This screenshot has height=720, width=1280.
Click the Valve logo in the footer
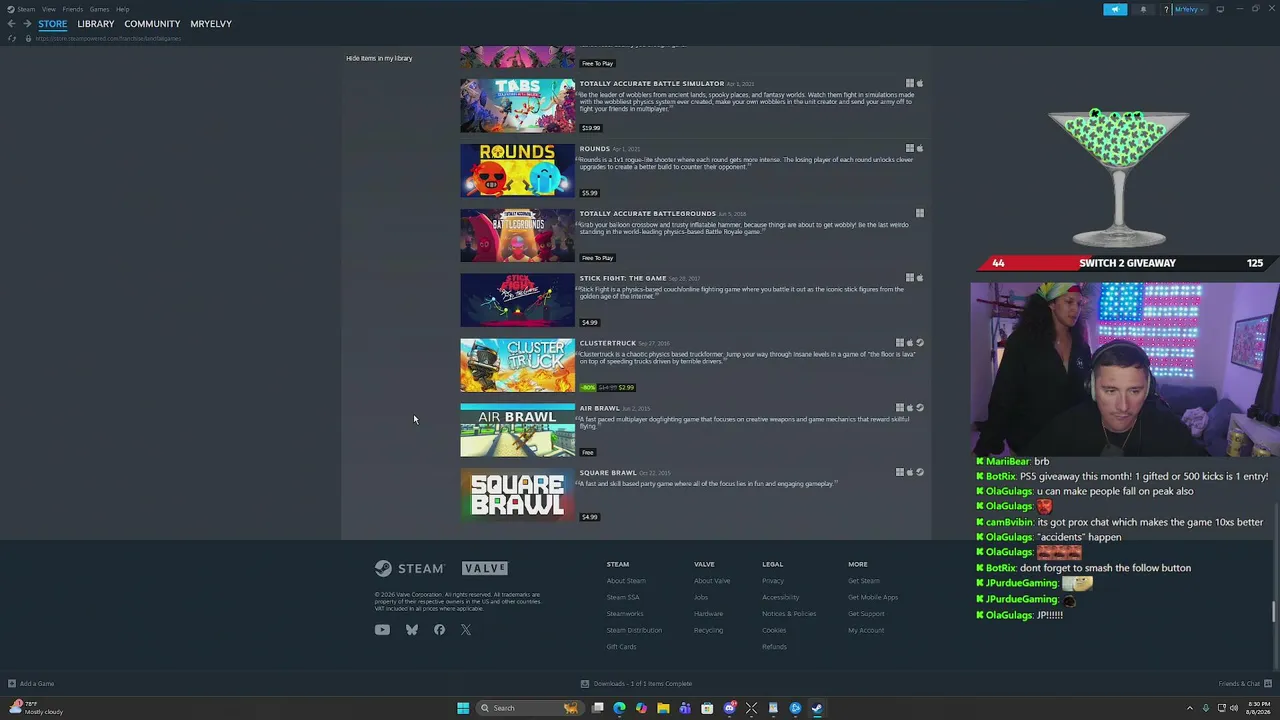(485, 568)
